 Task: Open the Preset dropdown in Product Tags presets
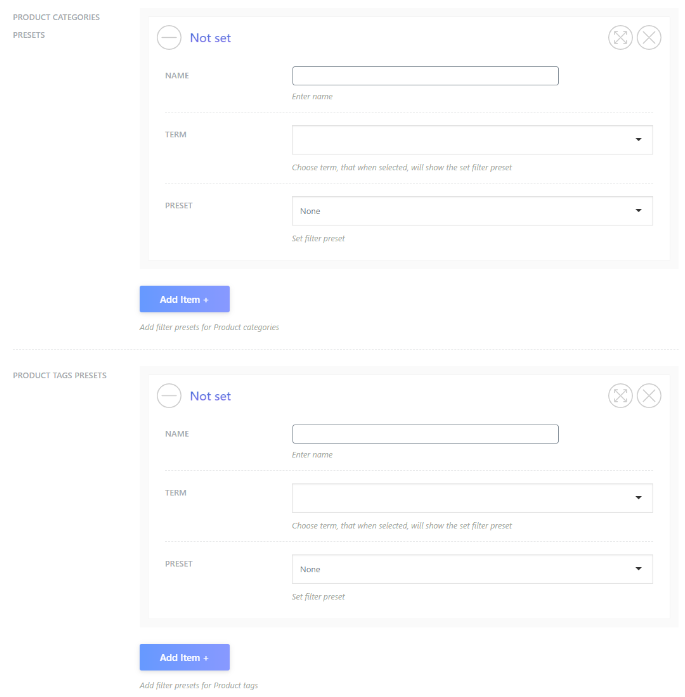click(x=472, y=569)
